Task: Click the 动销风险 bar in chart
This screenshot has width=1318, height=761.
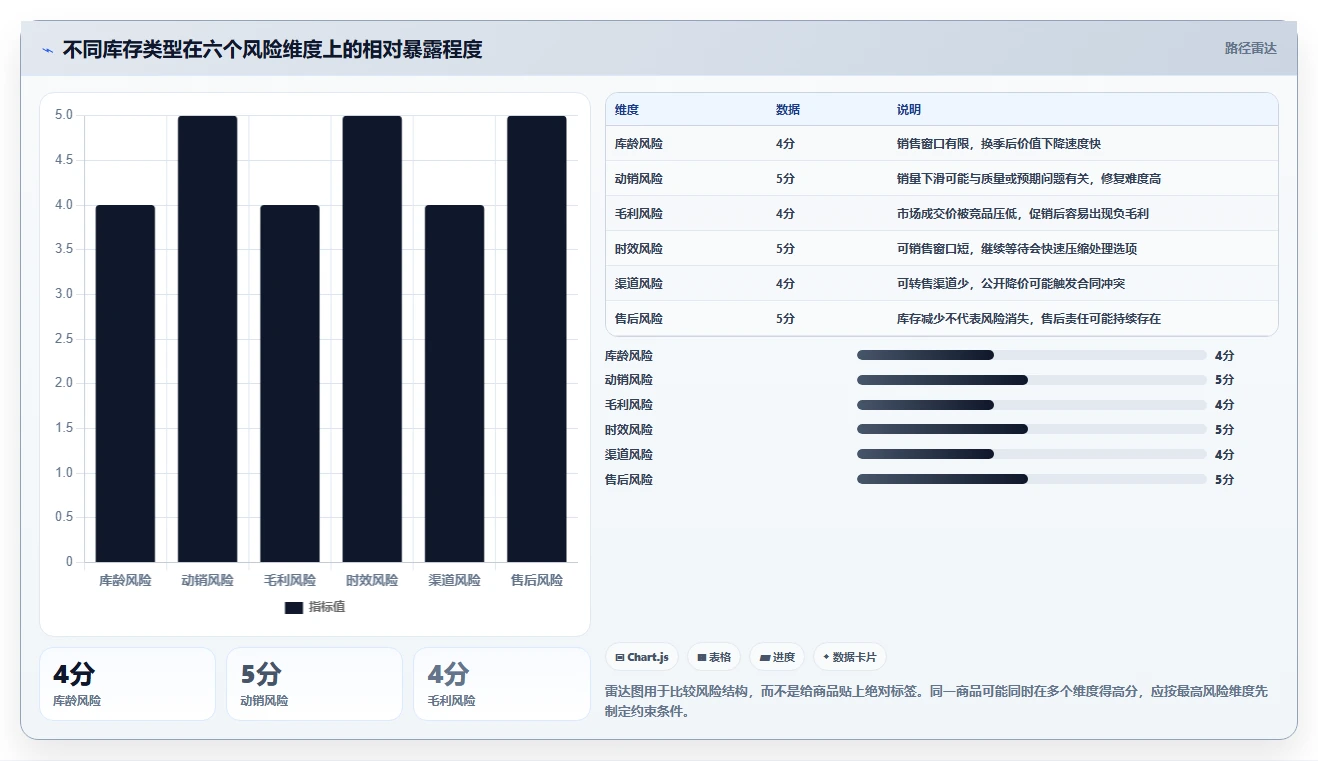Action: coord(207,339)
